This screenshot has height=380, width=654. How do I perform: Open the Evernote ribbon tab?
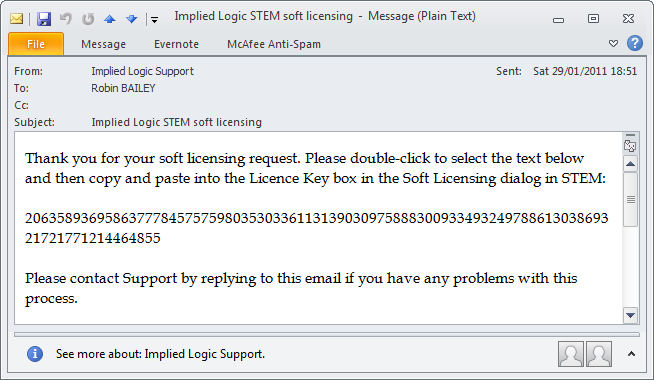pos(176,44)
